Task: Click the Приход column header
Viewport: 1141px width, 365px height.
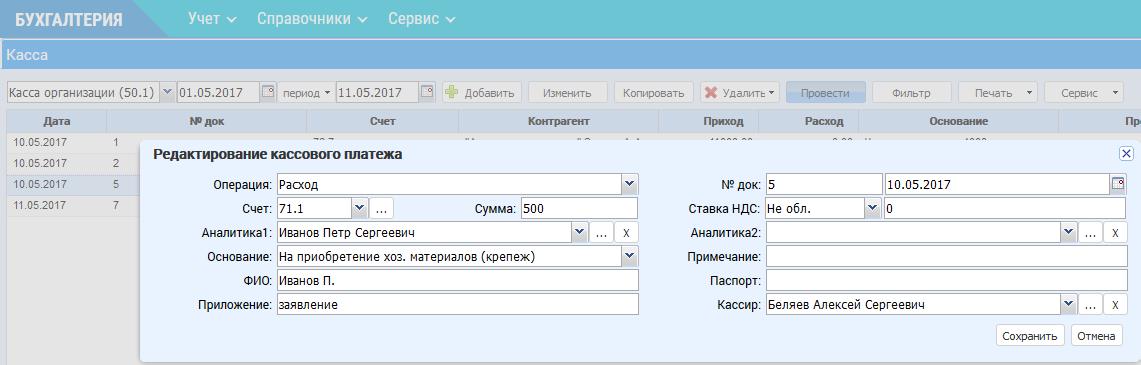Action: click(x=708, y=121)
